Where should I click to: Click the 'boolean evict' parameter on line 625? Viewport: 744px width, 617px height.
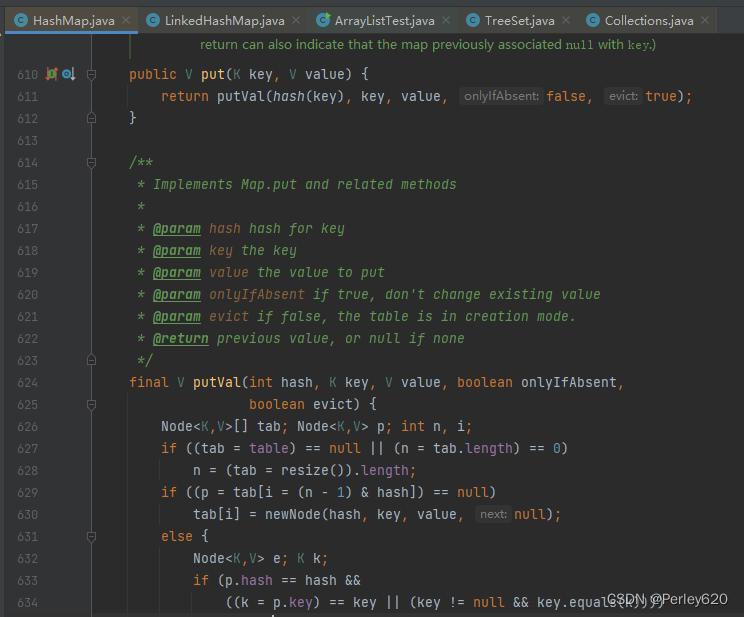301,405
